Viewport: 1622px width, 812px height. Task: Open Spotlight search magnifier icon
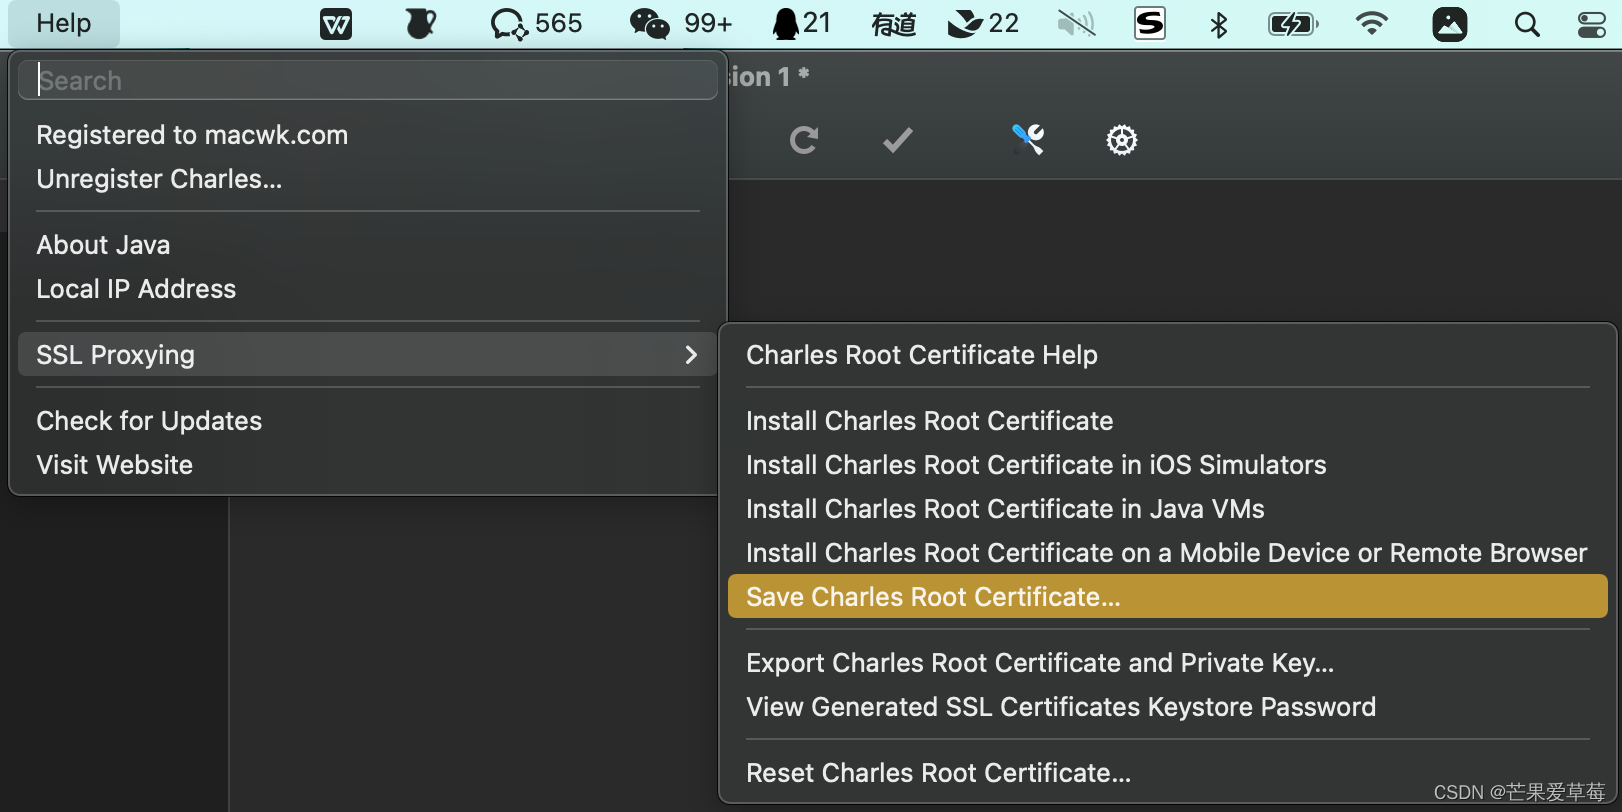point(1526,24)
